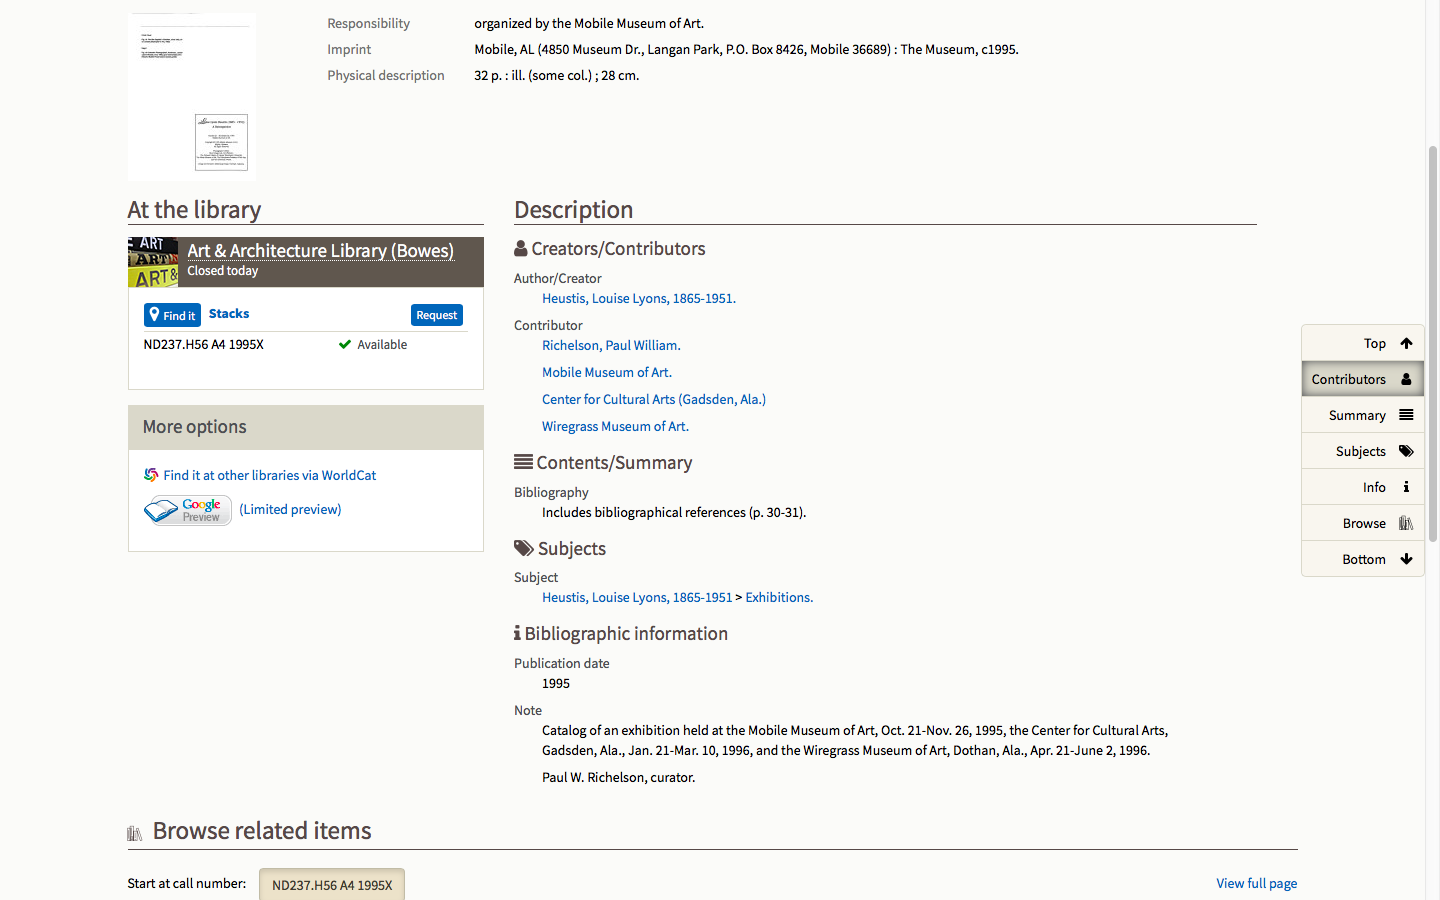
Task: Select the ND237.H56 A4 1995X call number tab
Action: 332,885
